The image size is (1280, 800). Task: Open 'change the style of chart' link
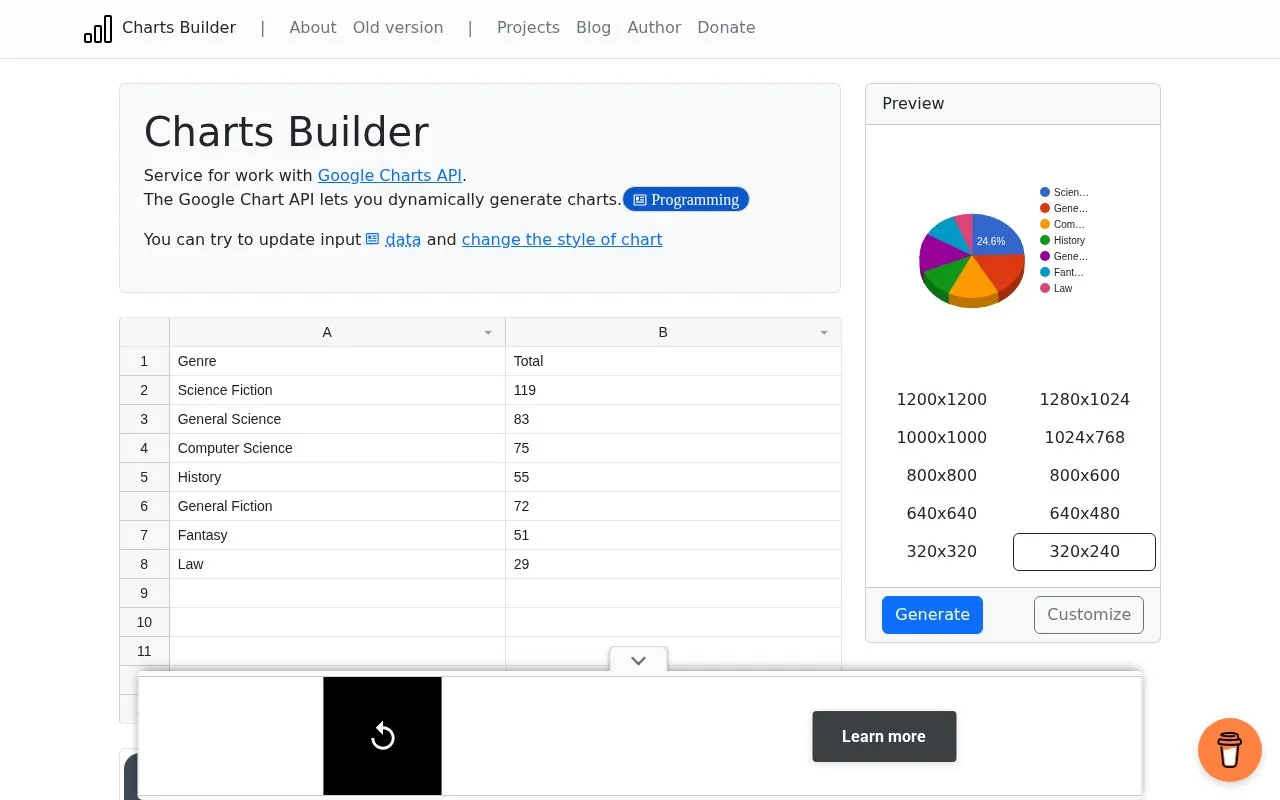[562, 239]
